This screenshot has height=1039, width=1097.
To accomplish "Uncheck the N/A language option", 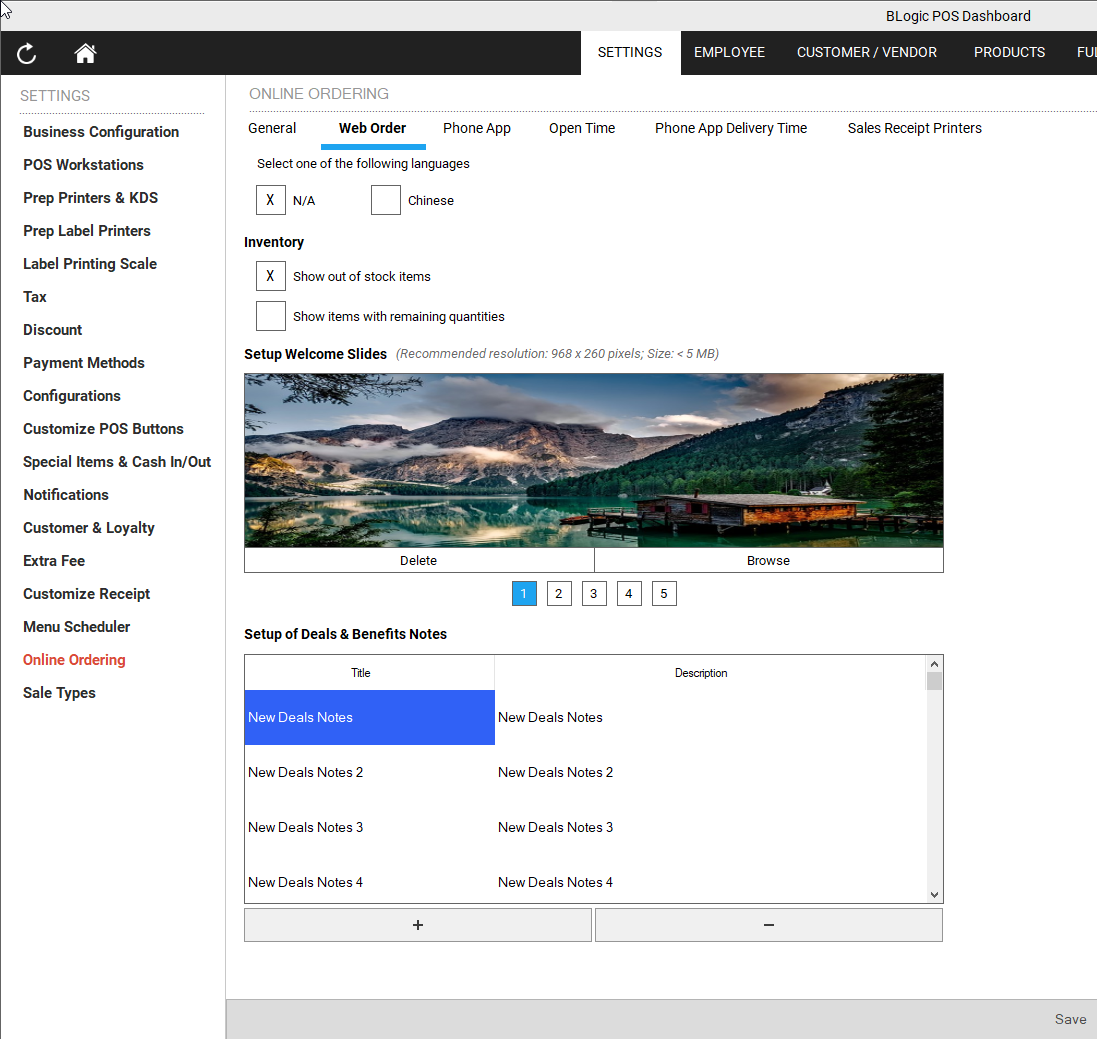I will (270, 199).
